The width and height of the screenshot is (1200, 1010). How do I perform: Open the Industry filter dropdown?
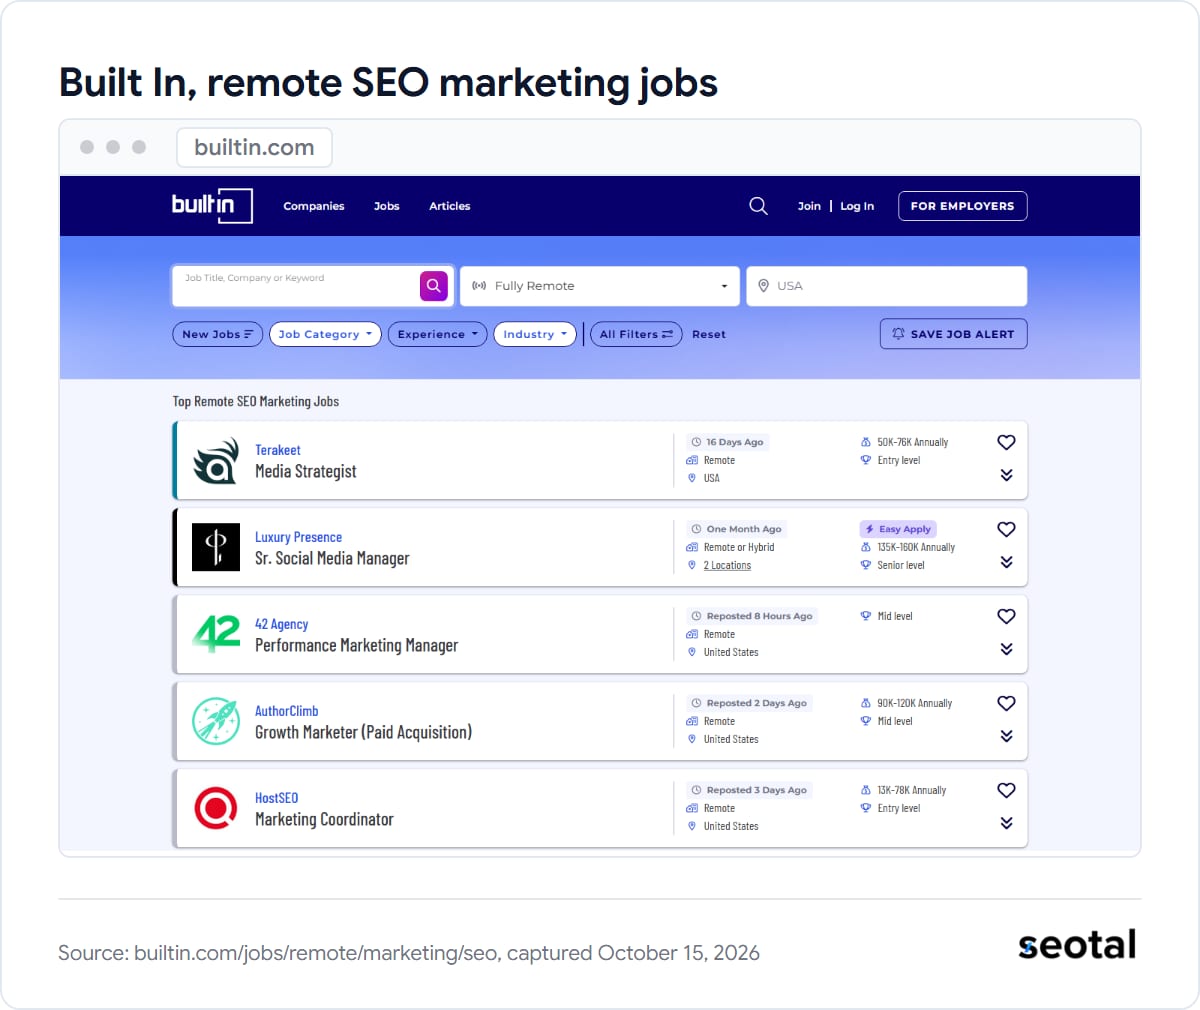pos(535,334)
